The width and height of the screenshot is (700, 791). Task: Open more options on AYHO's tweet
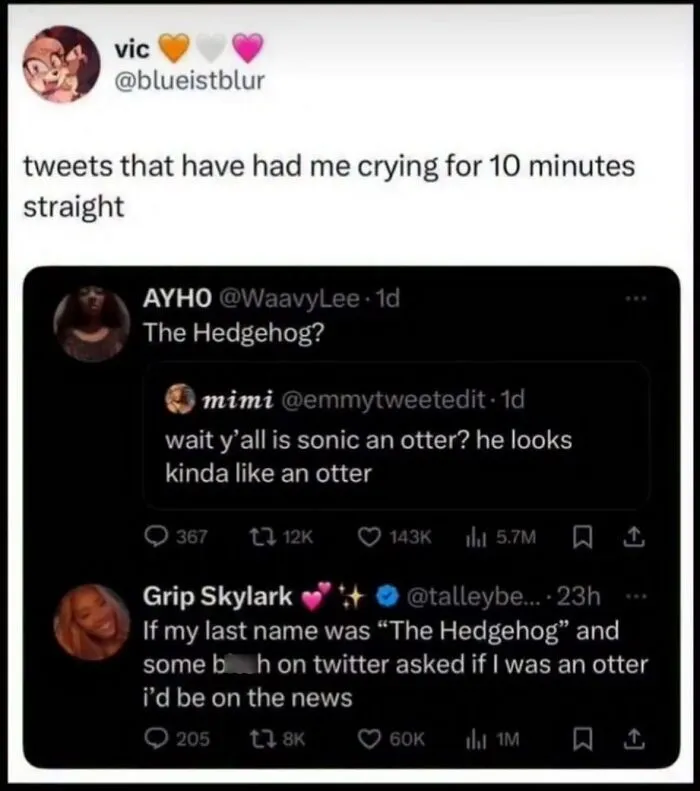tap(636, 299)
